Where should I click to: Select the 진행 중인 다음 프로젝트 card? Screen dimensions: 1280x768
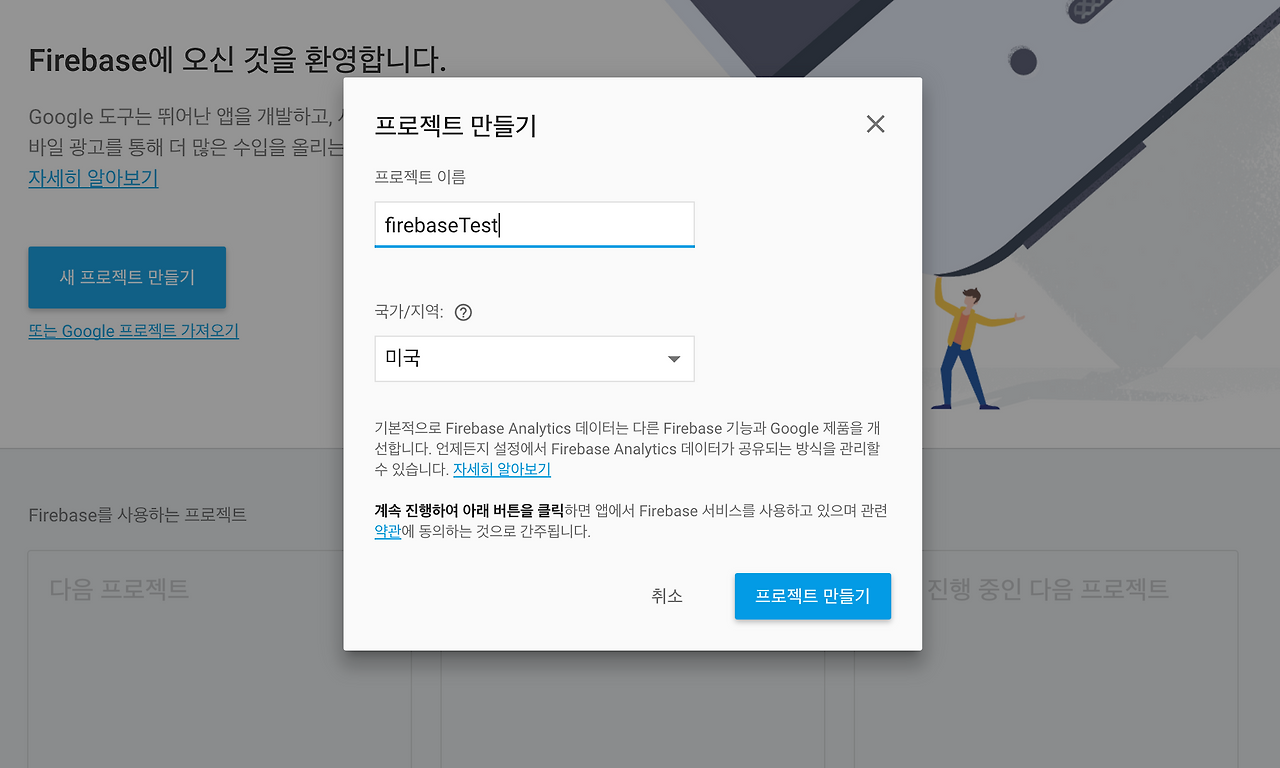(1046, 659)
